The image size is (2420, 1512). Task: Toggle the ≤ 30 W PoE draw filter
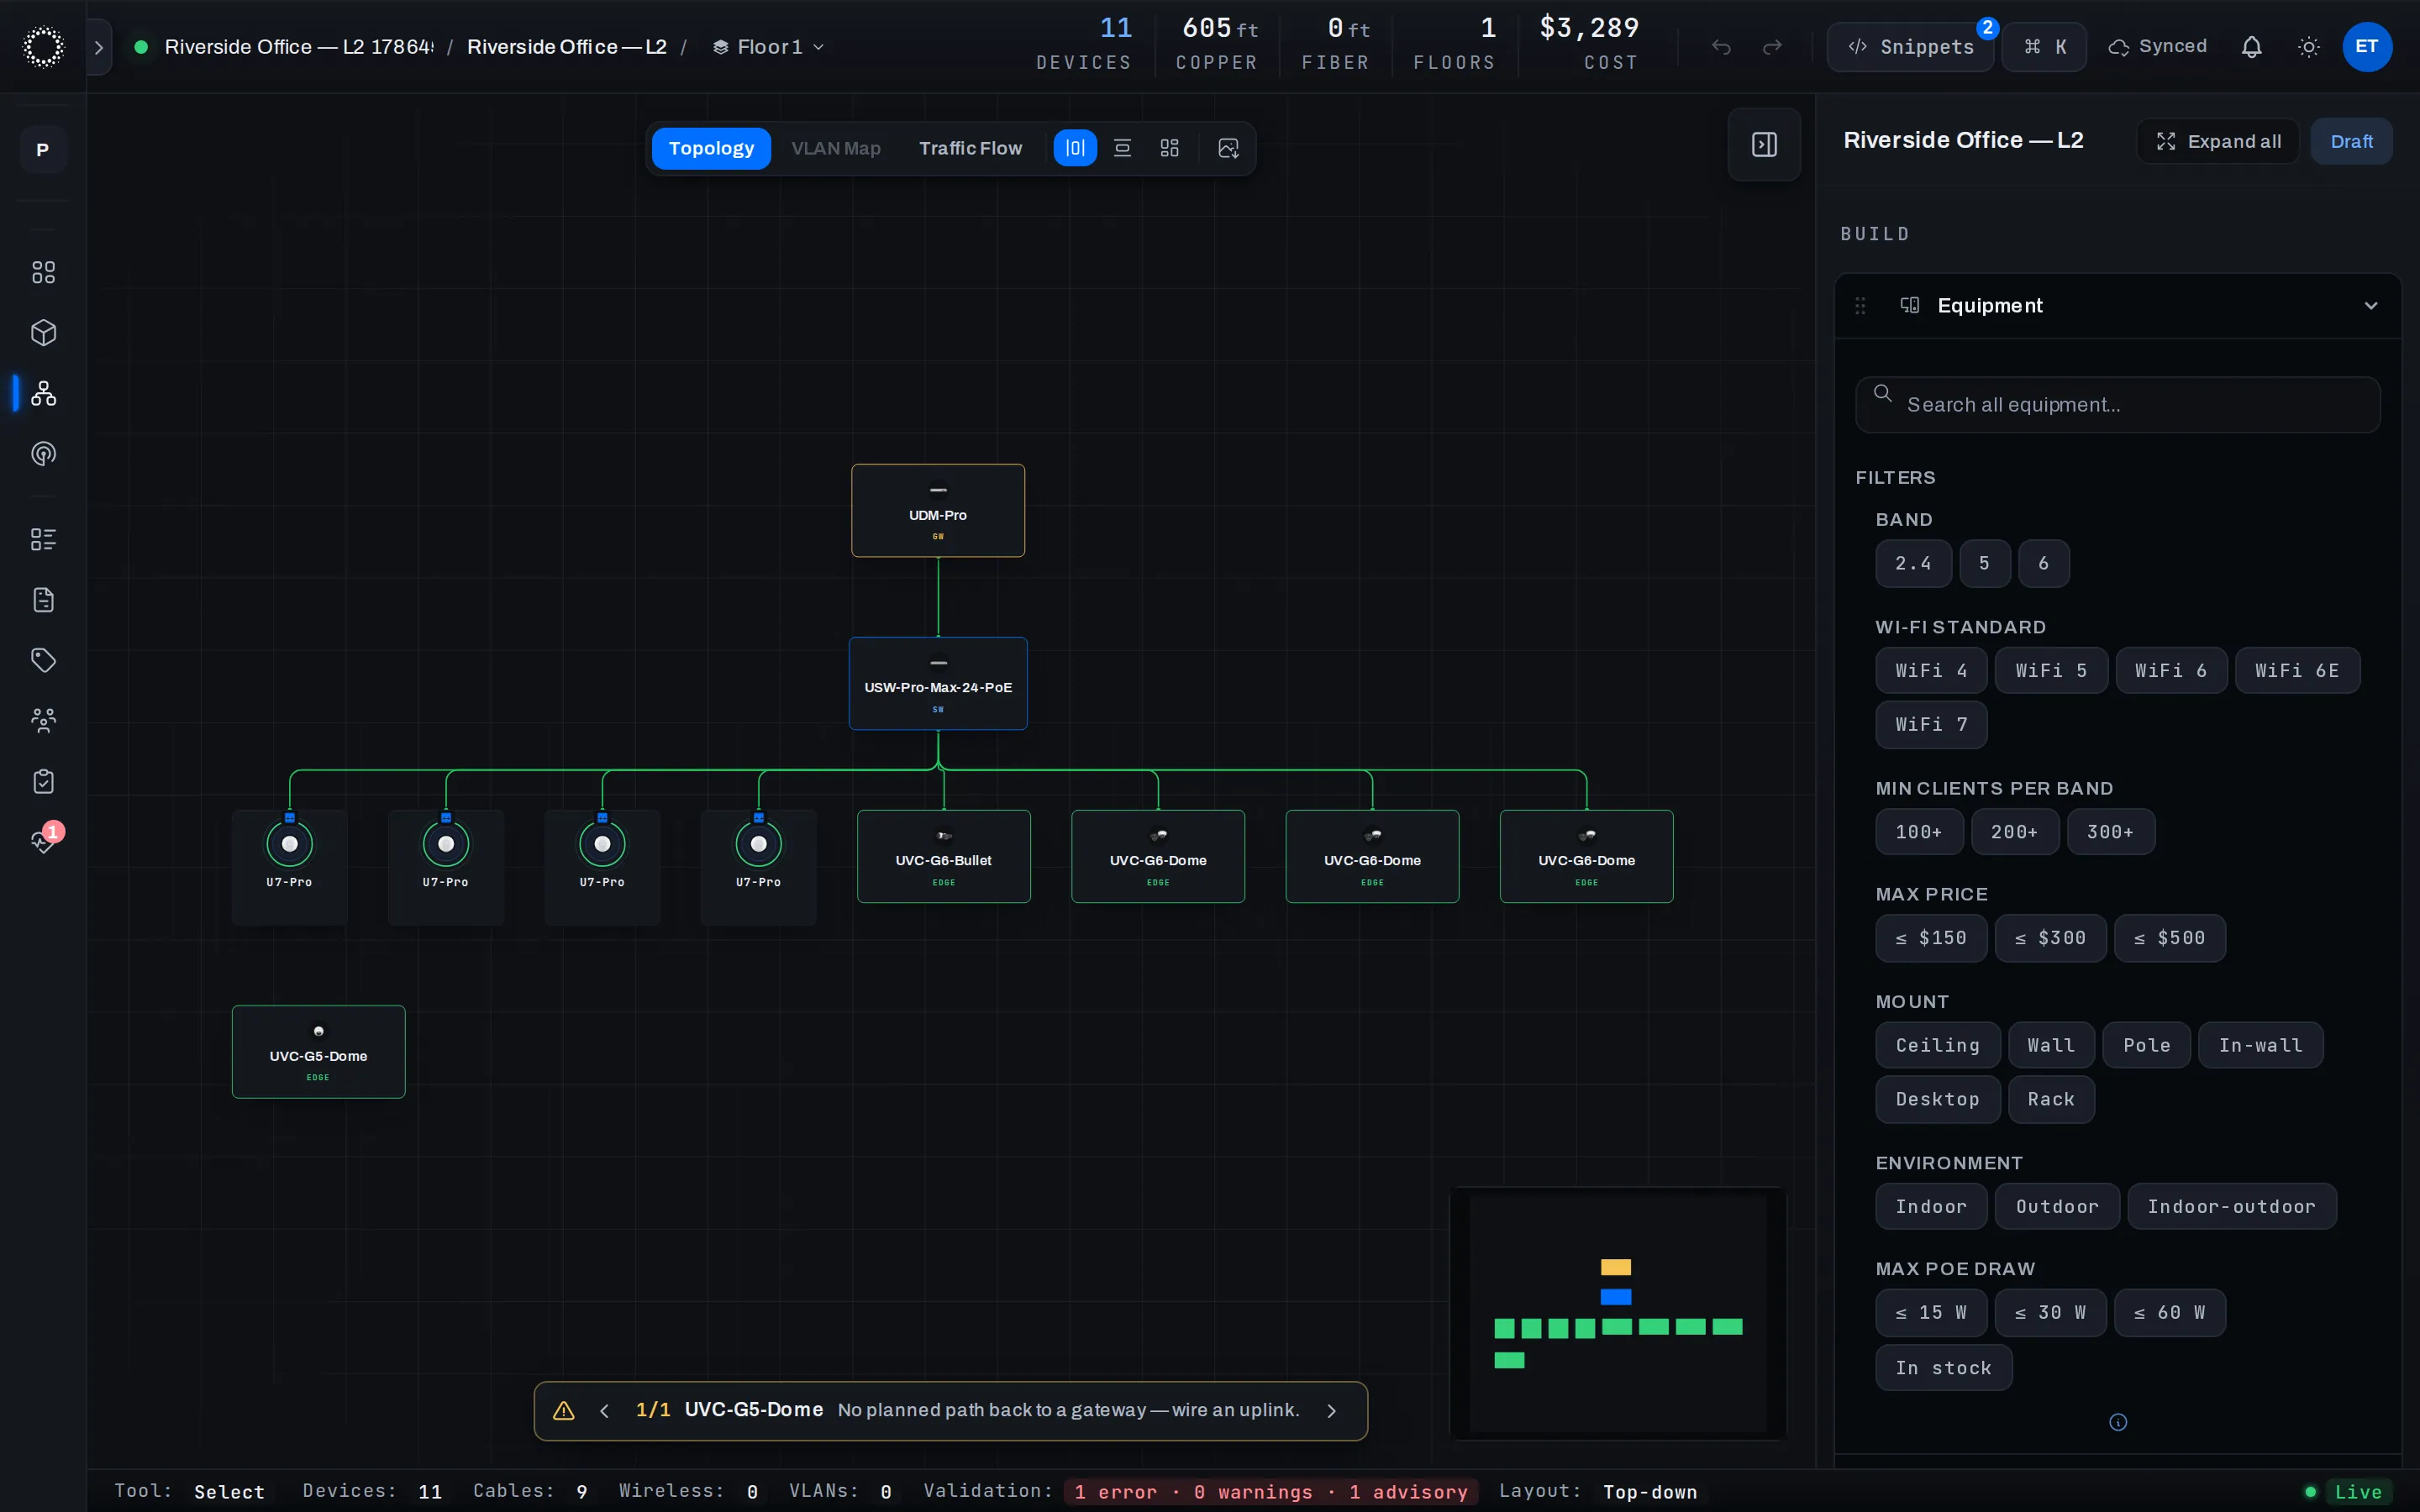pyautogui.click(x=2050, y=1312)
